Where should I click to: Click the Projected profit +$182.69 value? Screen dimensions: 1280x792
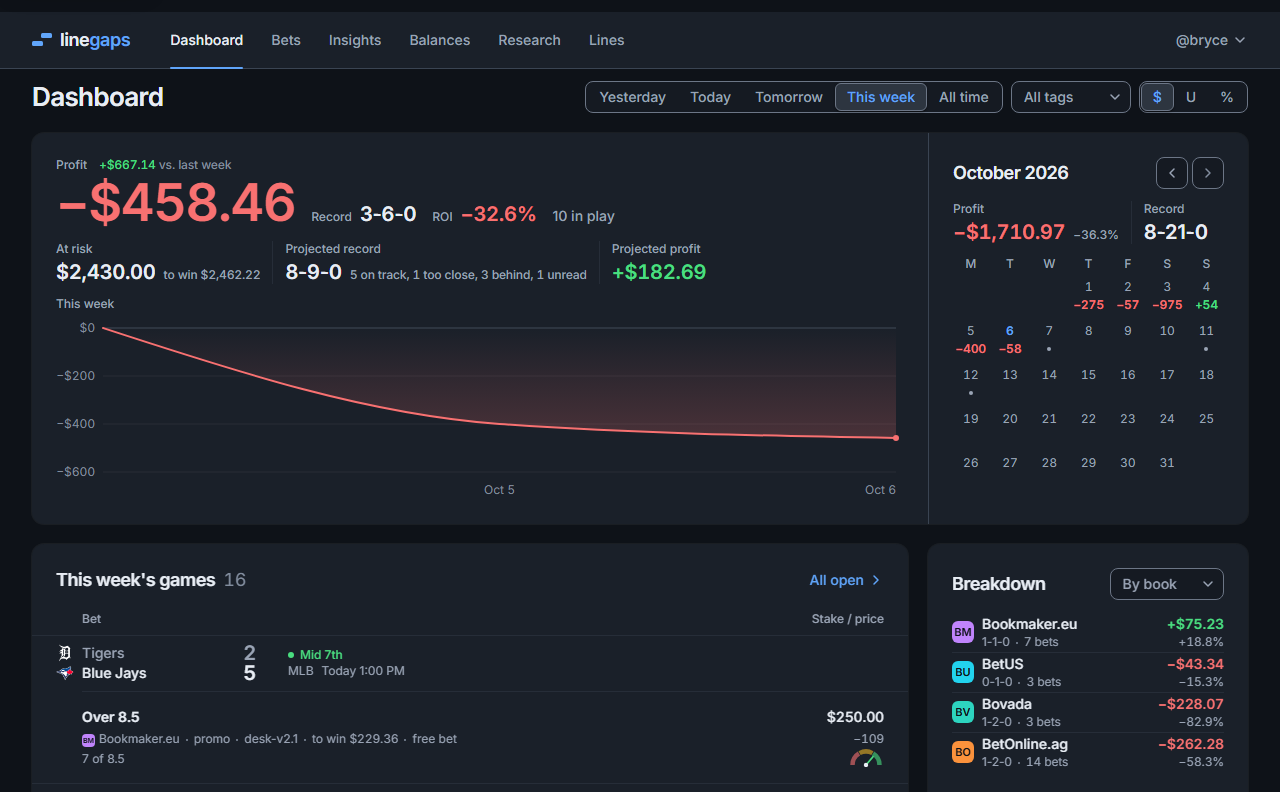pos(659,272)
